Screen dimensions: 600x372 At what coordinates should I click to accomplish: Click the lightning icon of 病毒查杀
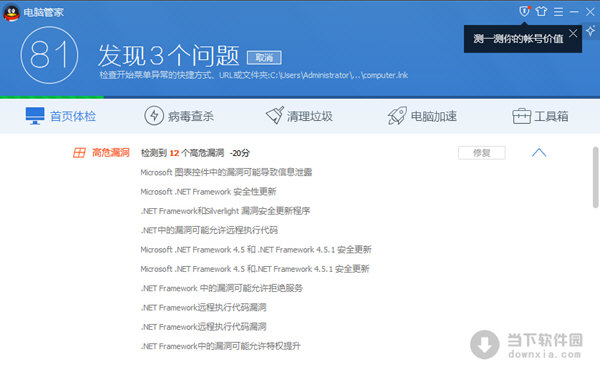(x=154, y=116)
